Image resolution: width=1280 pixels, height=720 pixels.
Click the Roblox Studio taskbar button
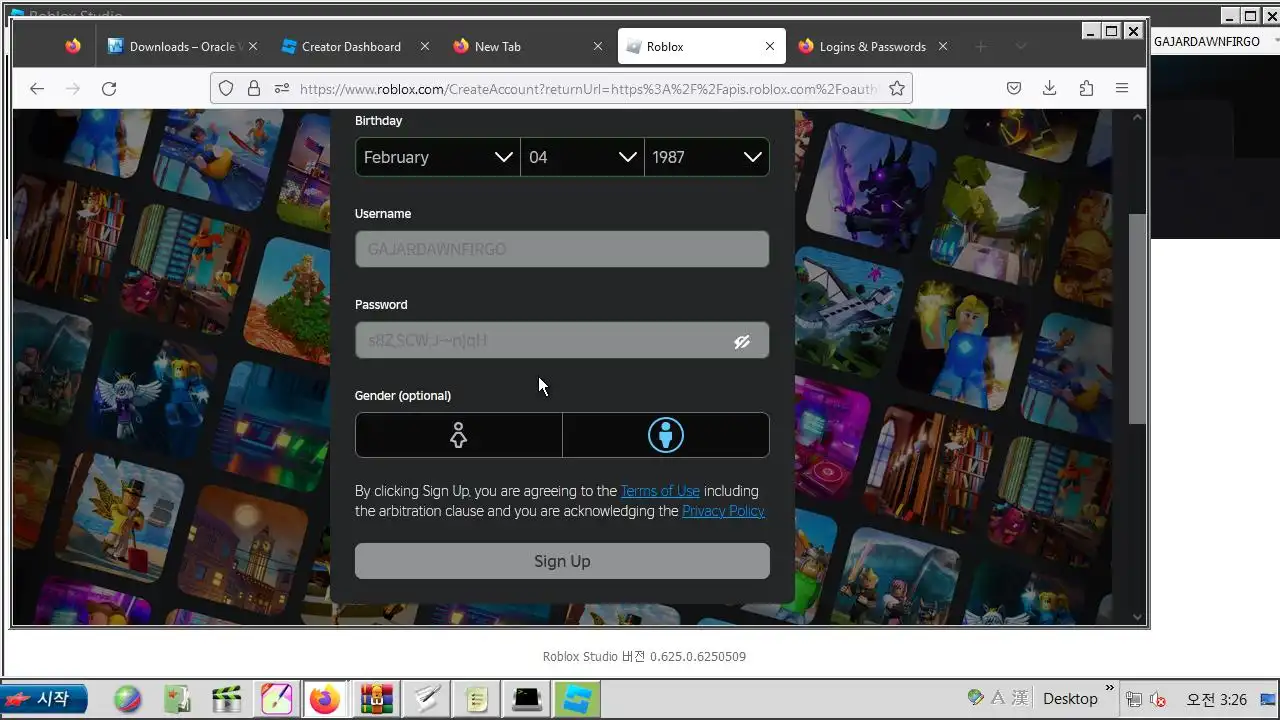point(576,699)
